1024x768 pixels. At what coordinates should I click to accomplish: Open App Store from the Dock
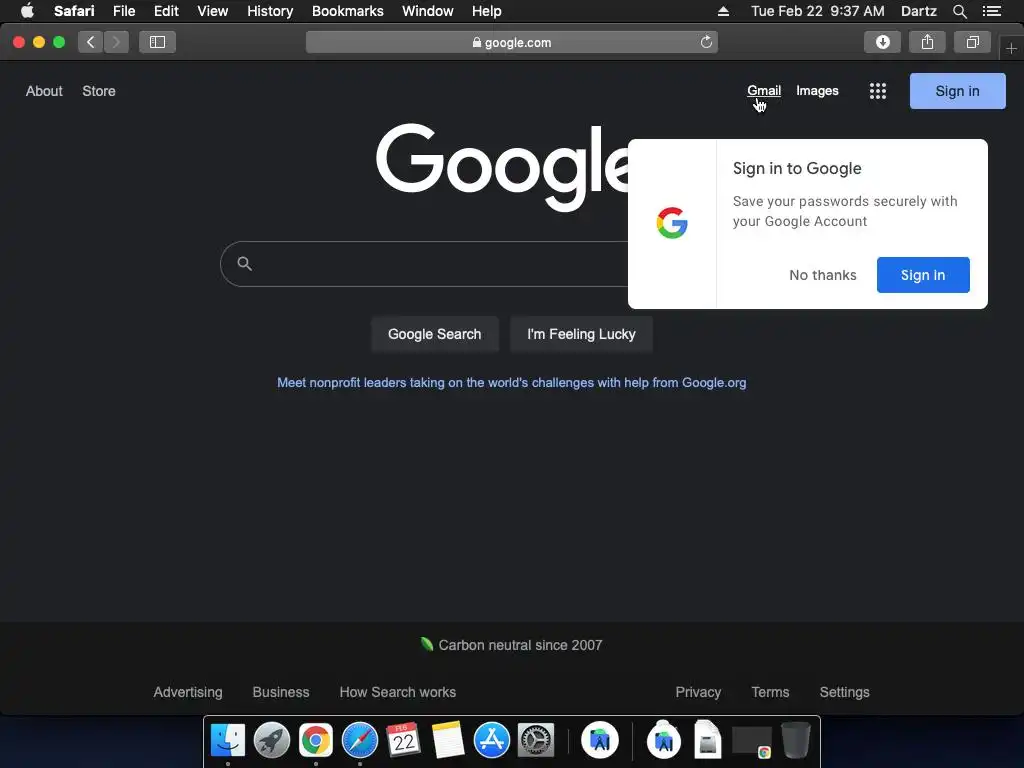[492, 741]
